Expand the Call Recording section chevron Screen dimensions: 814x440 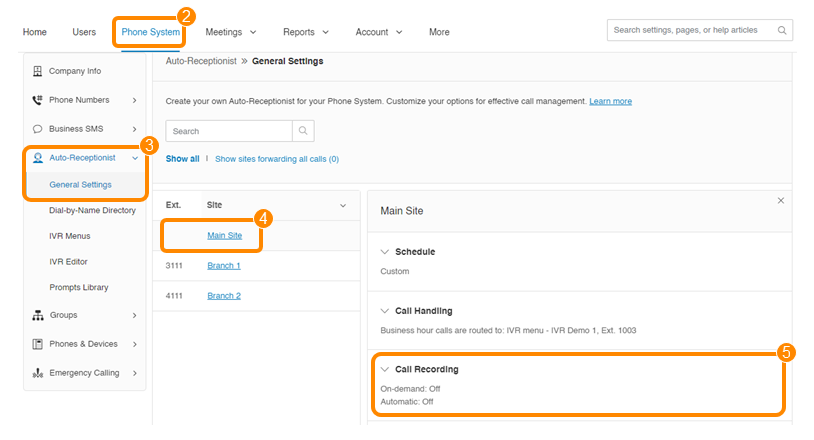click(385, 370)
